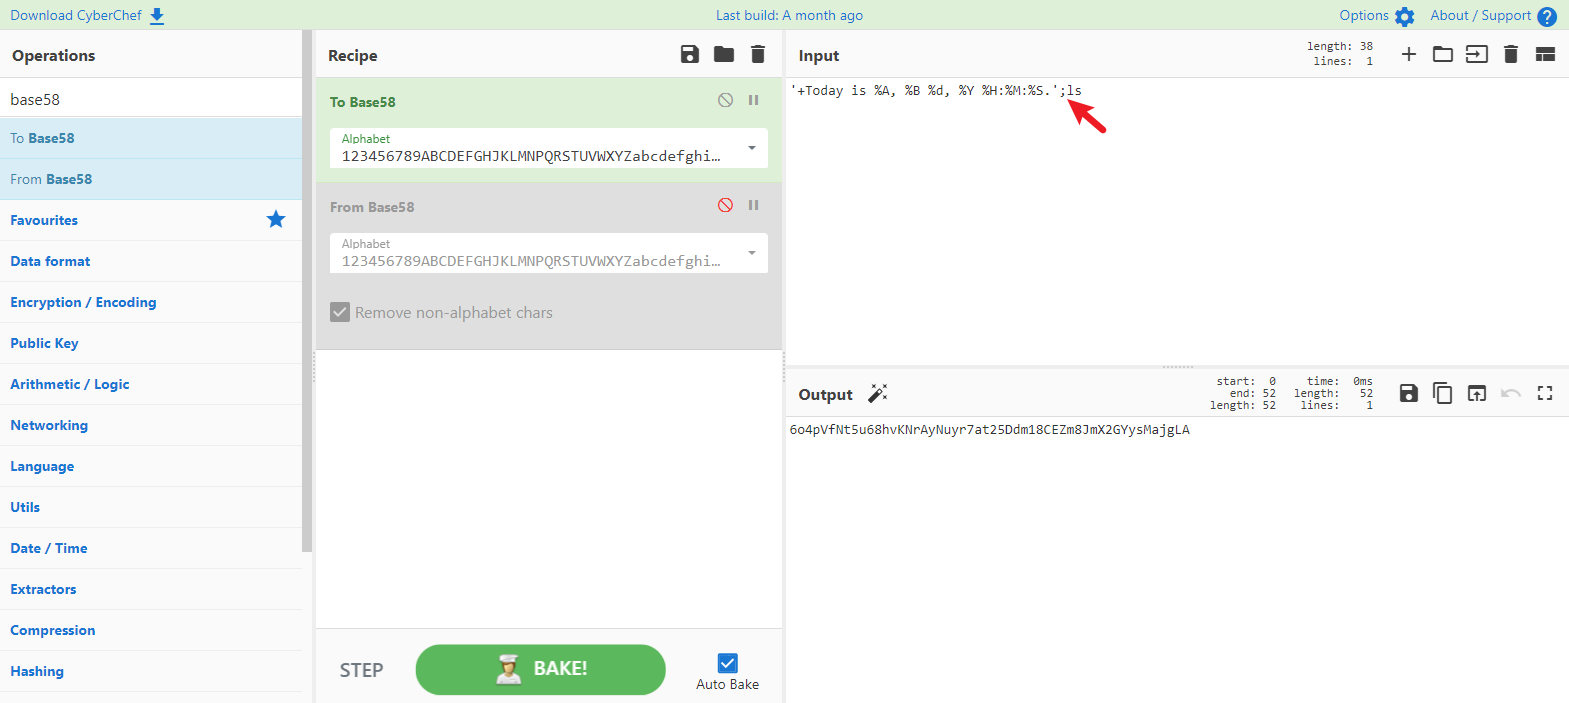
Task: Clear the recipe with the trash icon
Action: tap(758, 54)
